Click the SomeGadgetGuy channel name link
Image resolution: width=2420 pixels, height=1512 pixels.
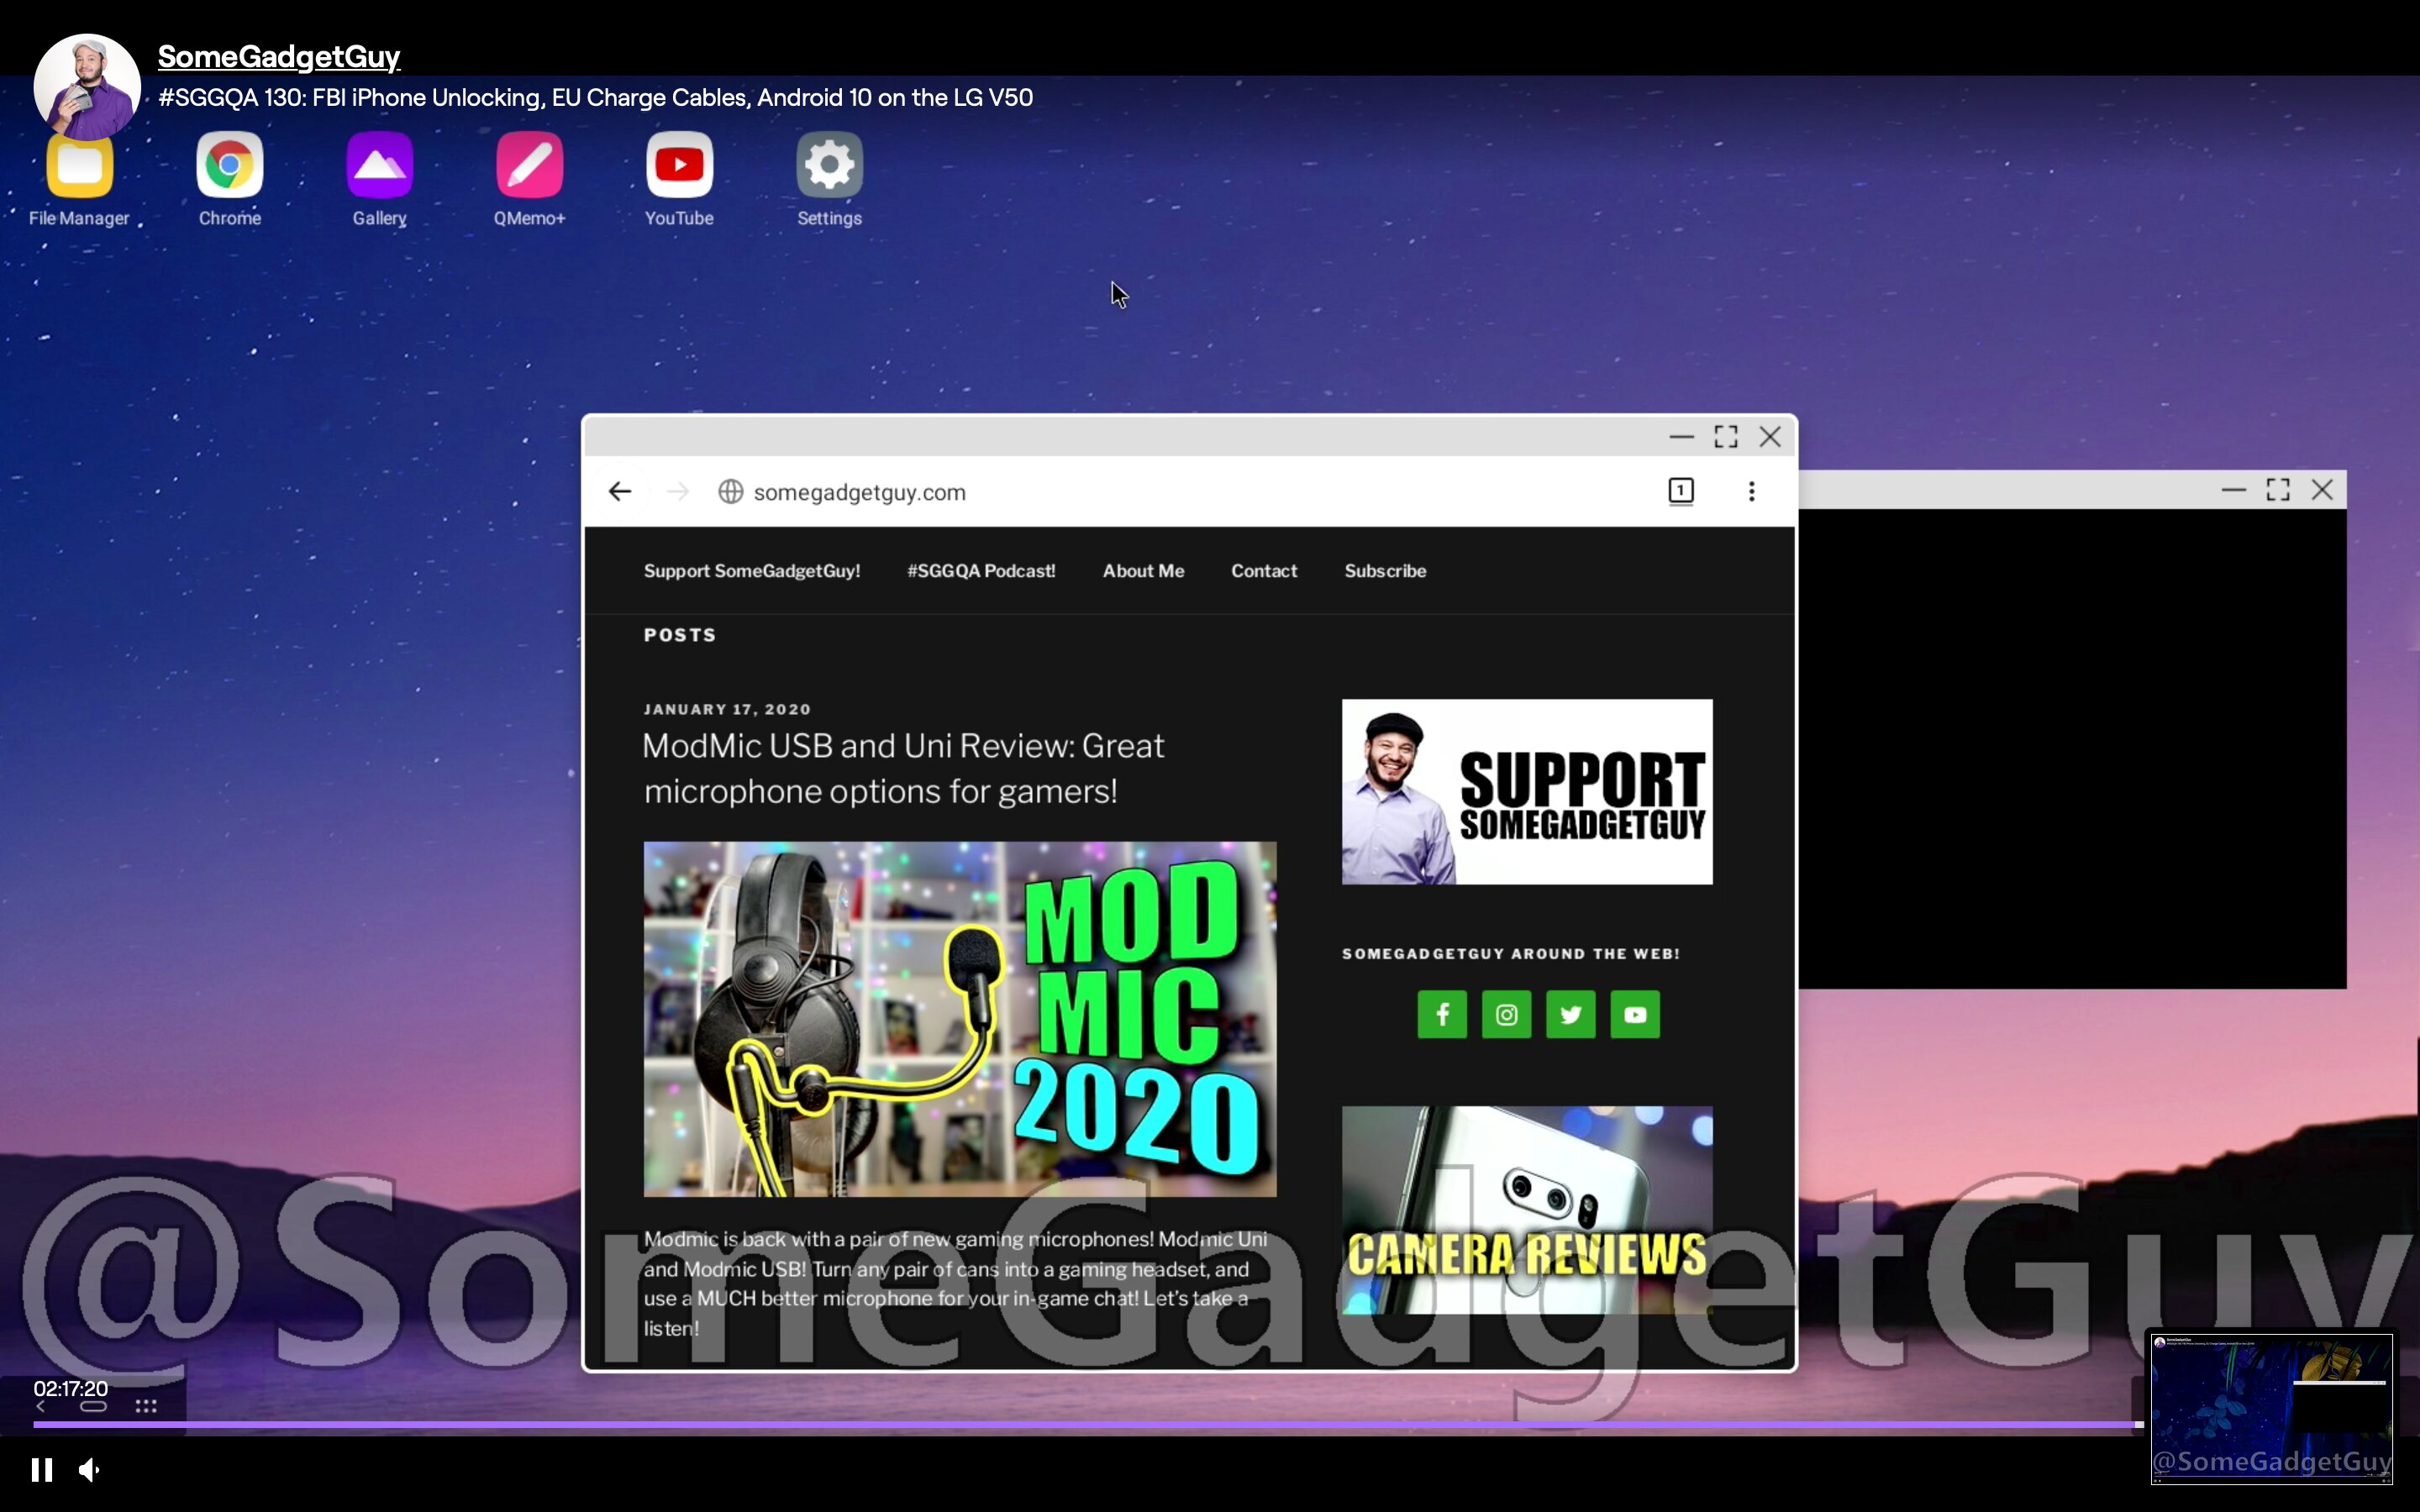[x=279, y=57]
